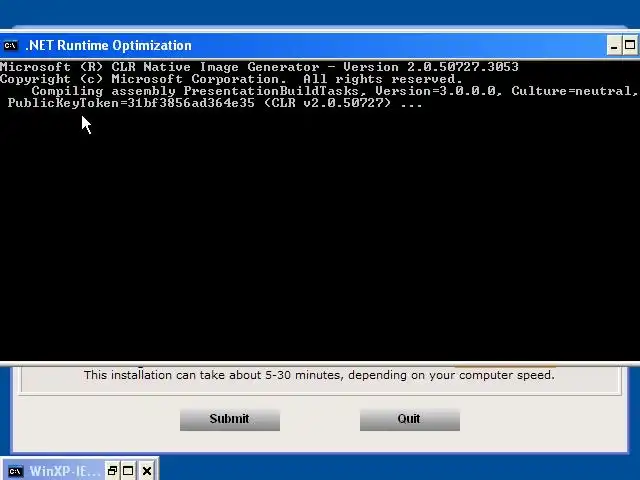This screenshot has width=640, height=480.
Task: Click the Quit button in the installer
Action: [x=409, y=419]
